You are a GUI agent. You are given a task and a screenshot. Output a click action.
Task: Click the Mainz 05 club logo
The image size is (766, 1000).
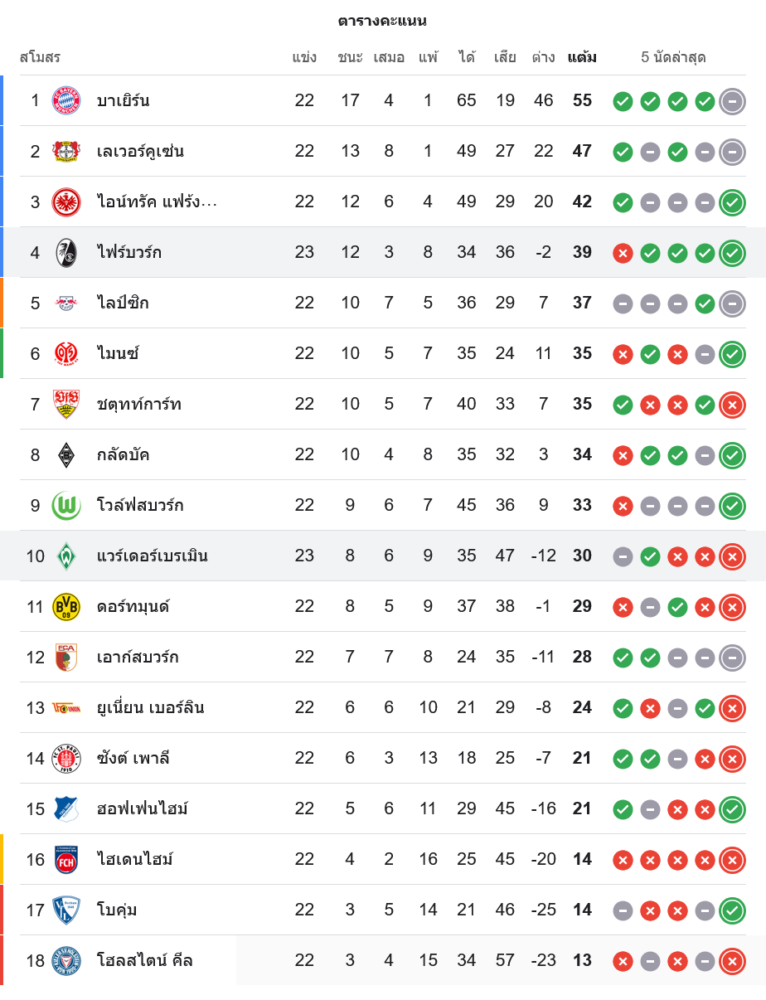[65, 353]
